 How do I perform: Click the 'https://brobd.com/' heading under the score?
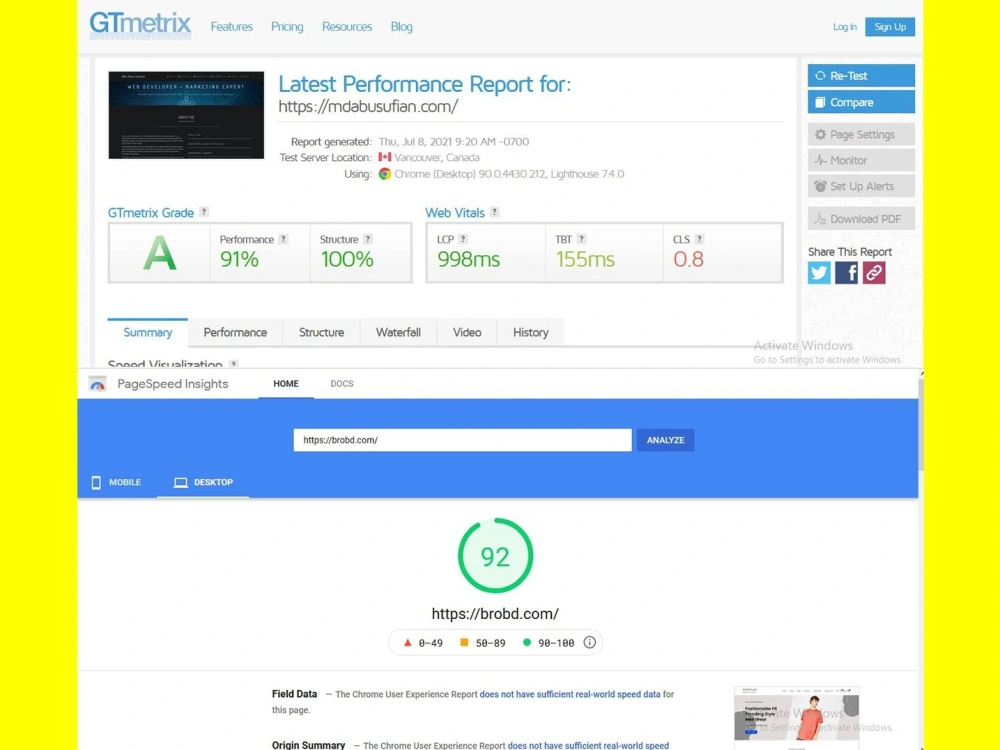click(495, 614)
